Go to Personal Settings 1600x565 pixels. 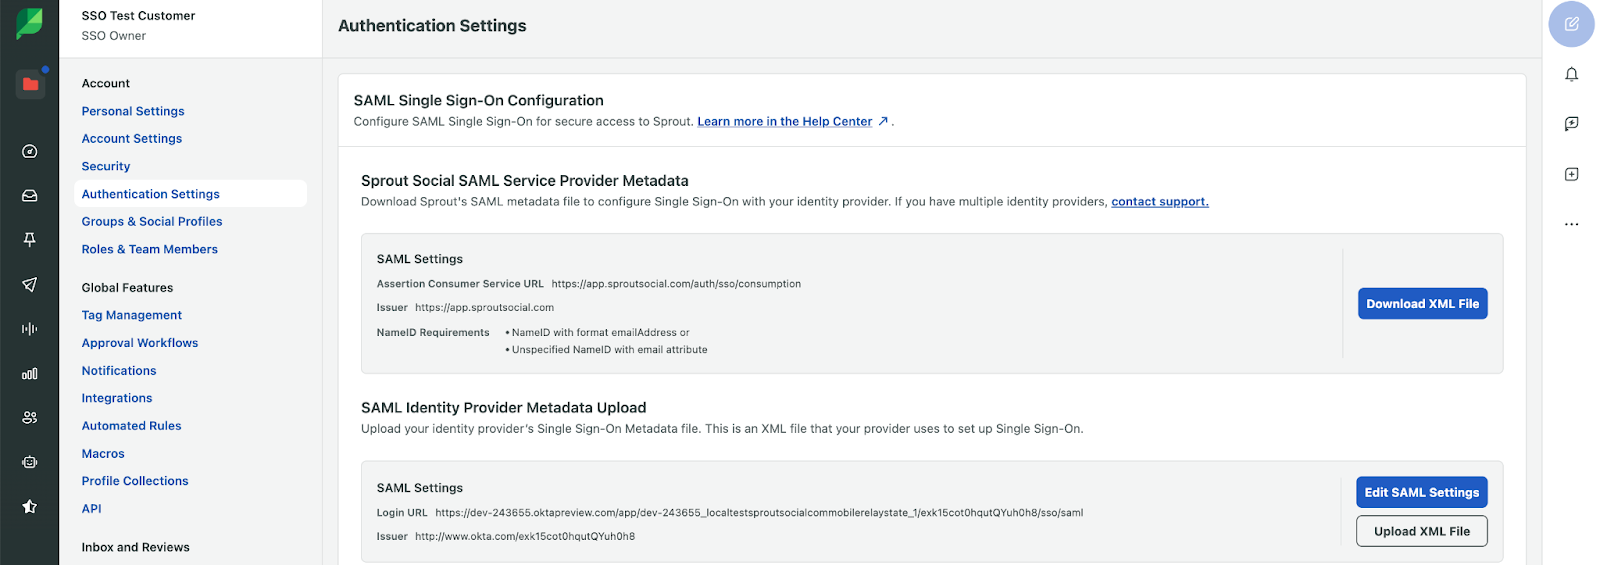pos(133,111)
